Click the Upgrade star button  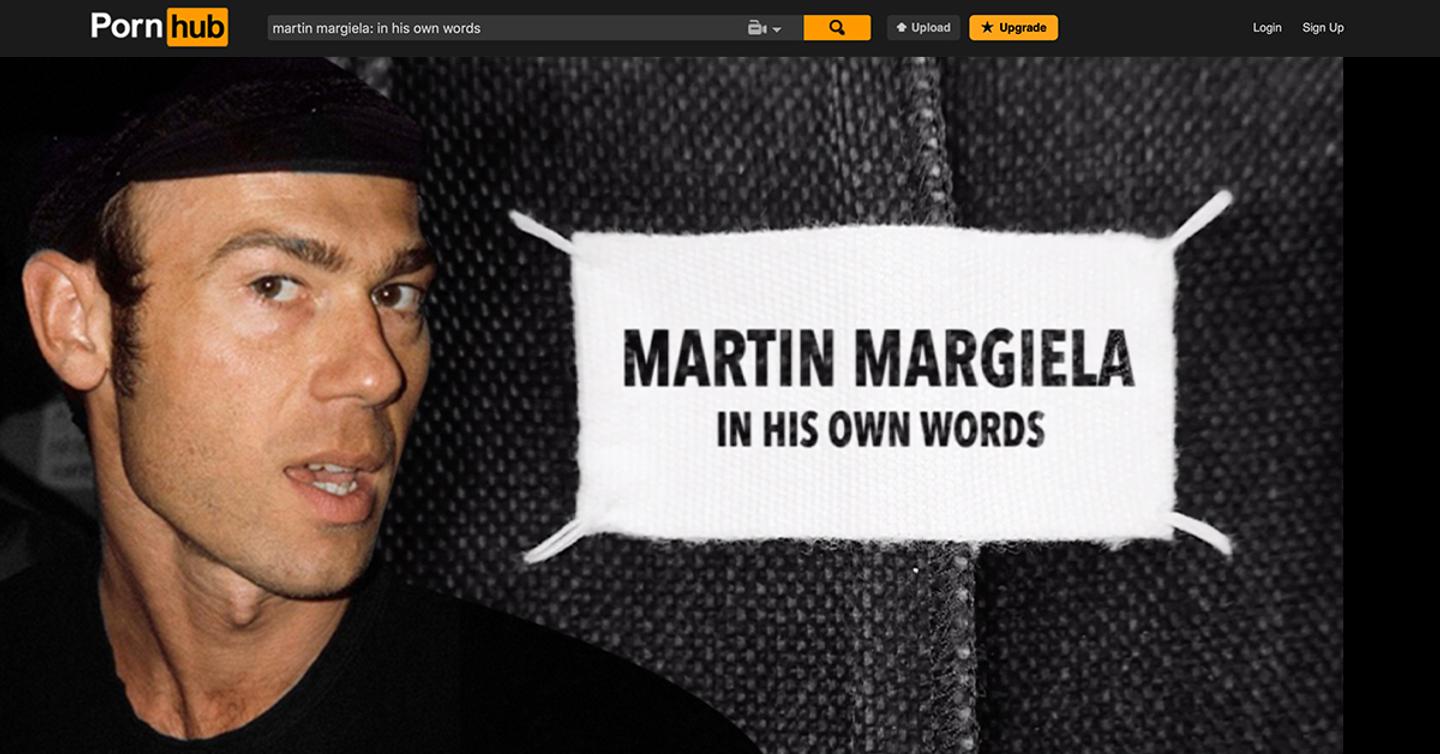1013,28
